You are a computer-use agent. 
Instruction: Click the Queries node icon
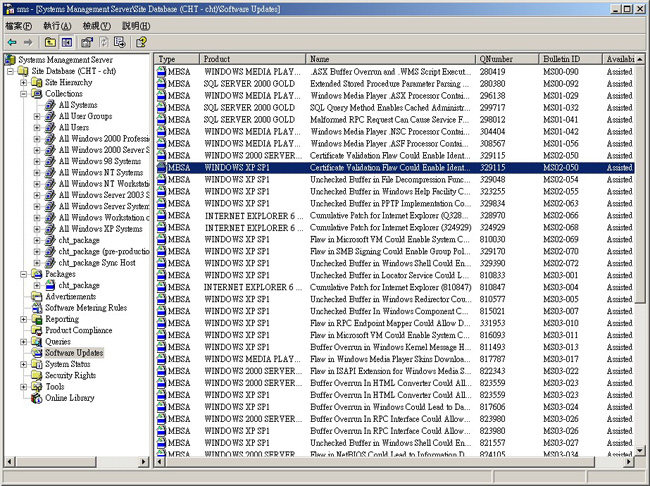point(36,341)
